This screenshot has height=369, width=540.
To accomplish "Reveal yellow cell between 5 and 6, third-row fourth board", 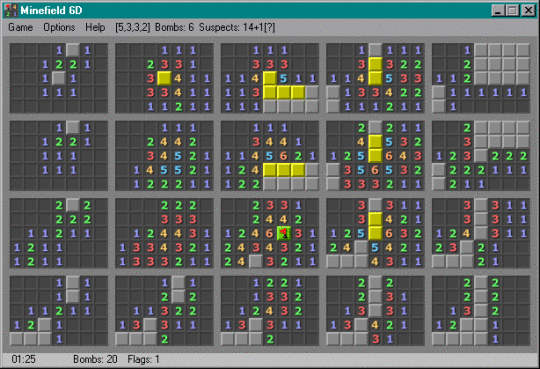I will 375,233.
